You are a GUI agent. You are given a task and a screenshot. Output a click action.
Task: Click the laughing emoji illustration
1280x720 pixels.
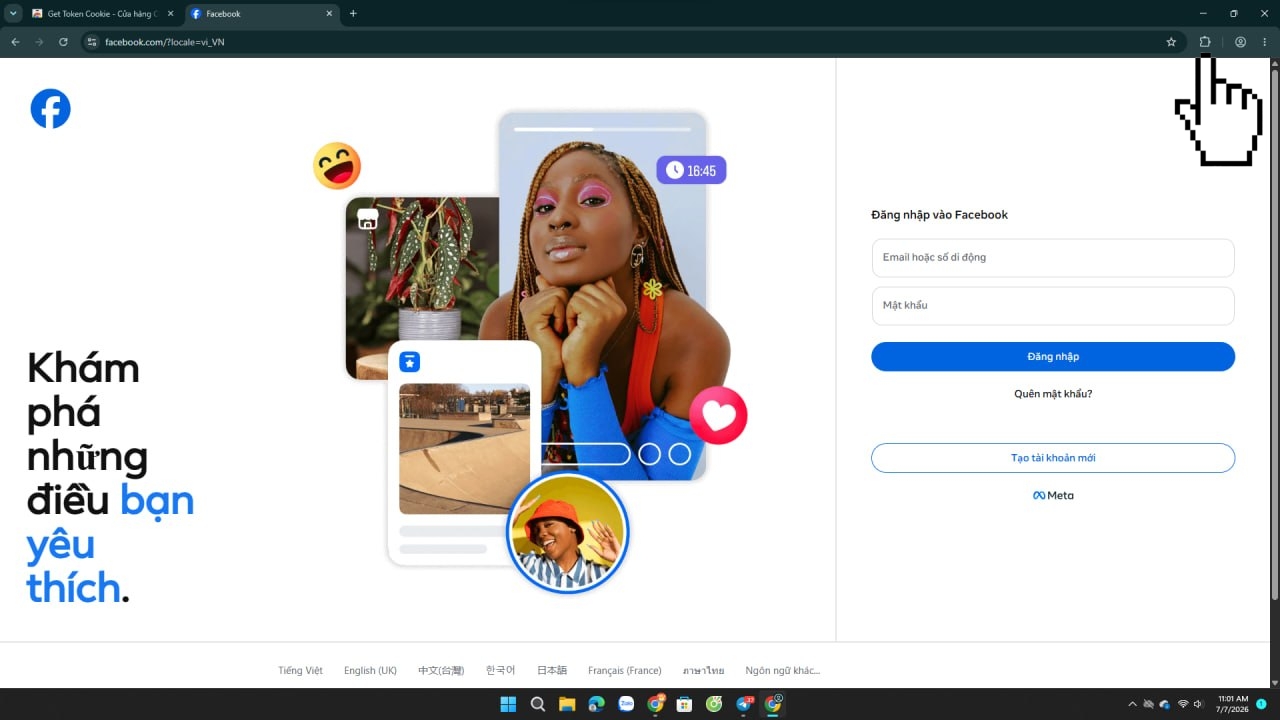(x=337, y=166)
